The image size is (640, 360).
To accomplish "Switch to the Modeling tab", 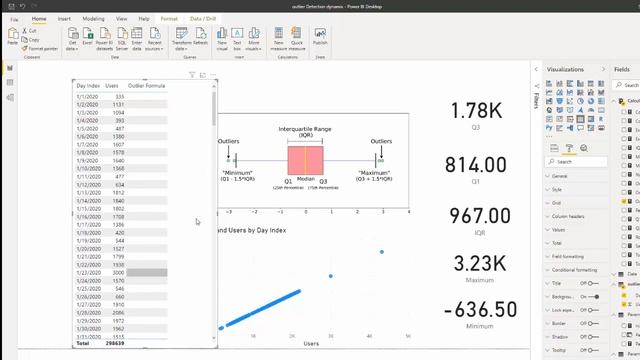I will point(93,19).
